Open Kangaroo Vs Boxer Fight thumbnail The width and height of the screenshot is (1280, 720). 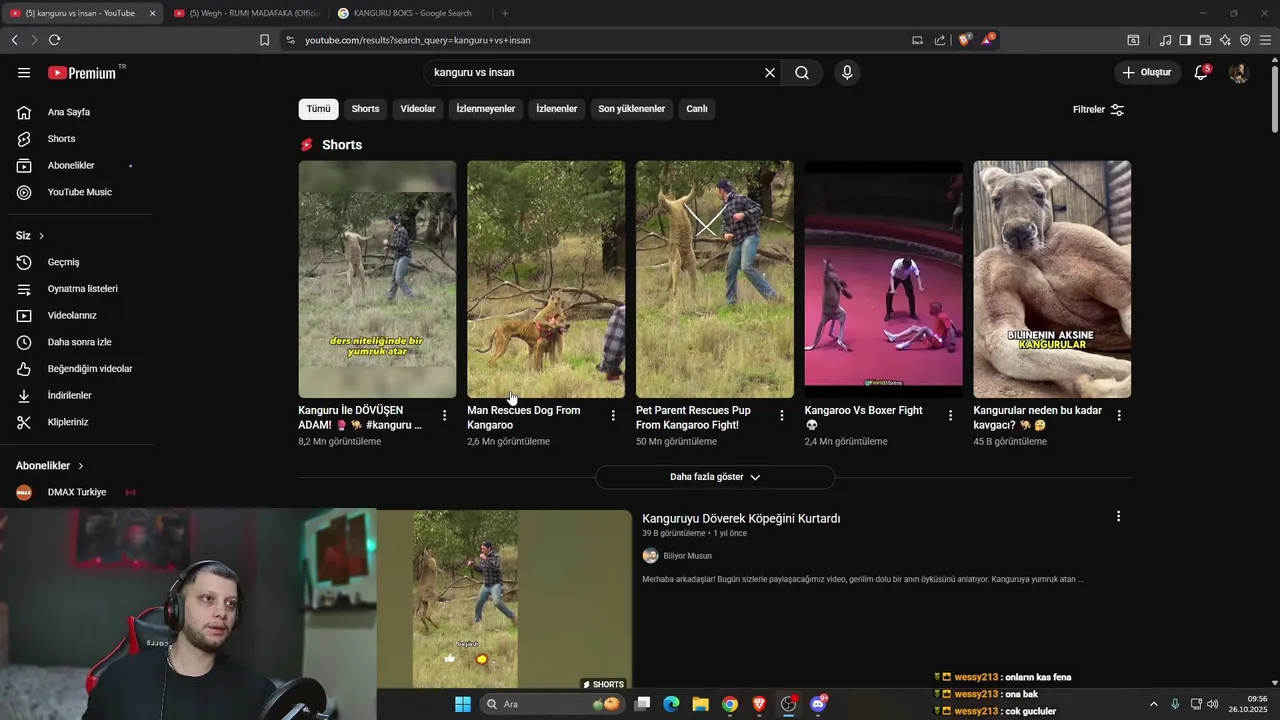point(884,279)
